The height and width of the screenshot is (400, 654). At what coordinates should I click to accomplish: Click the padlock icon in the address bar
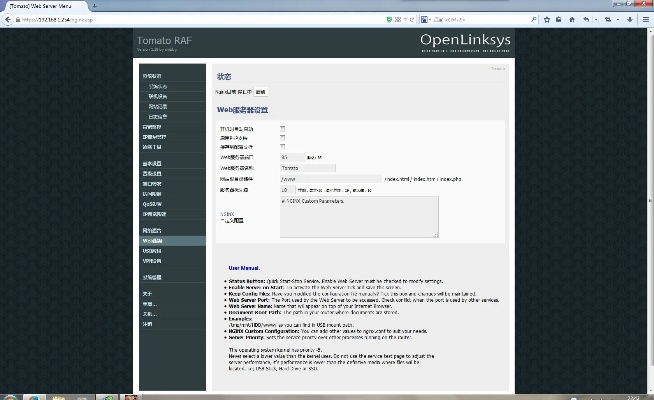pyautogui.click(x=18, y=20)
